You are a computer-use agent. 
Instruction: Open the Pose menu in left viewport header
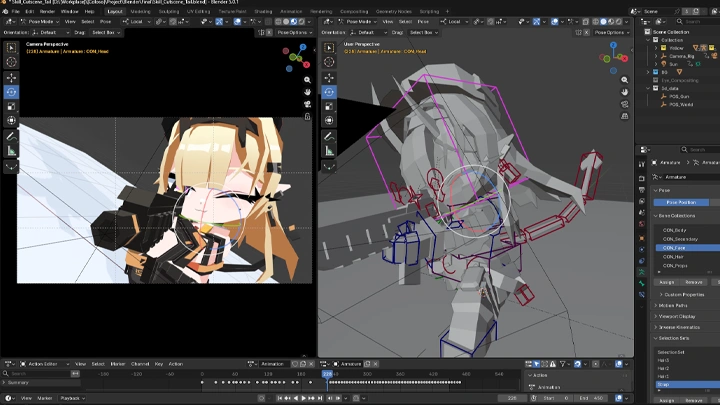point(105,22)
